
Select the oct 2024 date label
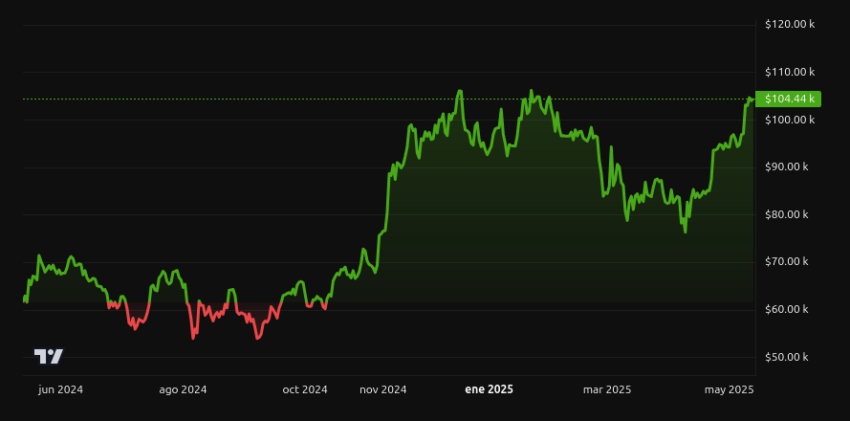pos(305,390)
